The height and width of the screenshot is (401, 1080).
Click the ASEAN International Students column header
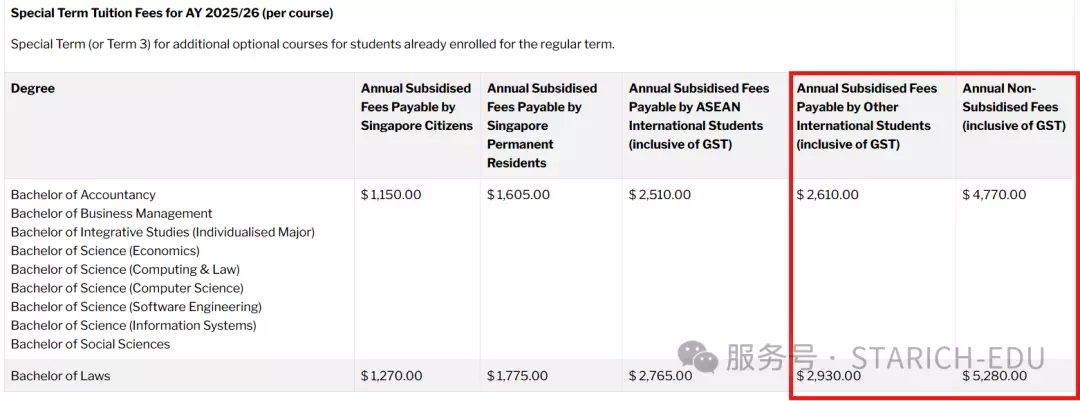696,116
